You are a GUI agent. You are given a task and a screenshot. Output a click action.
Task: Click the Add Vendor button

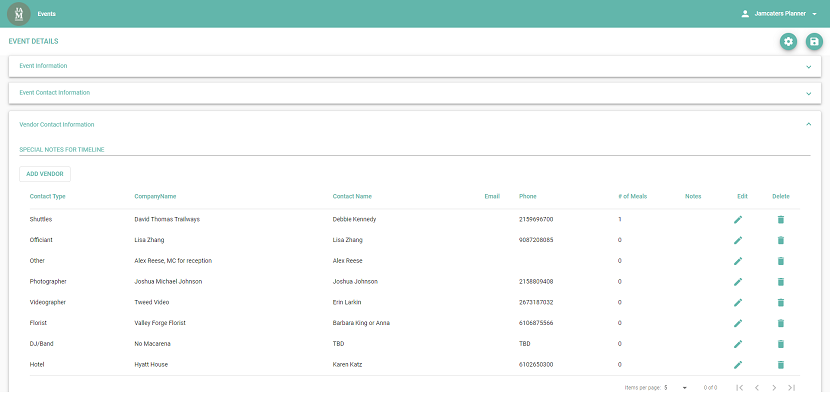pos(45,174)
